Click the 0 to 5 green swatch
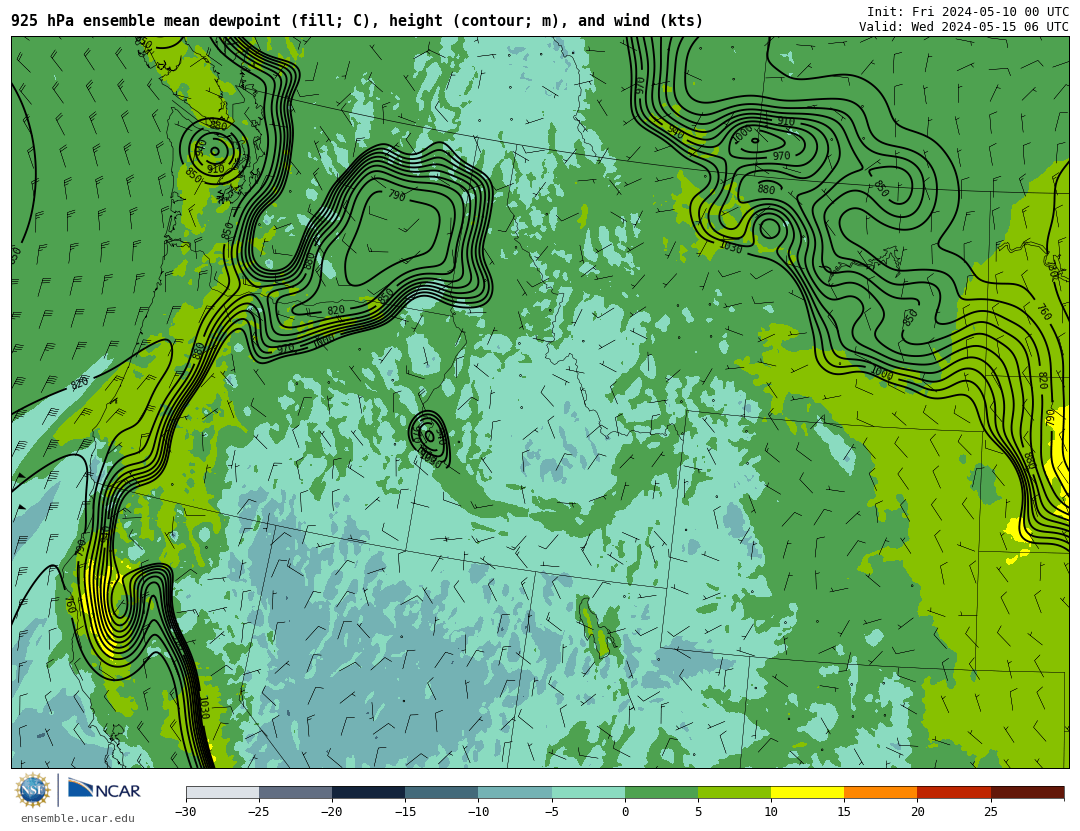Screen dimensions: 1080x831 pos(661,792)
